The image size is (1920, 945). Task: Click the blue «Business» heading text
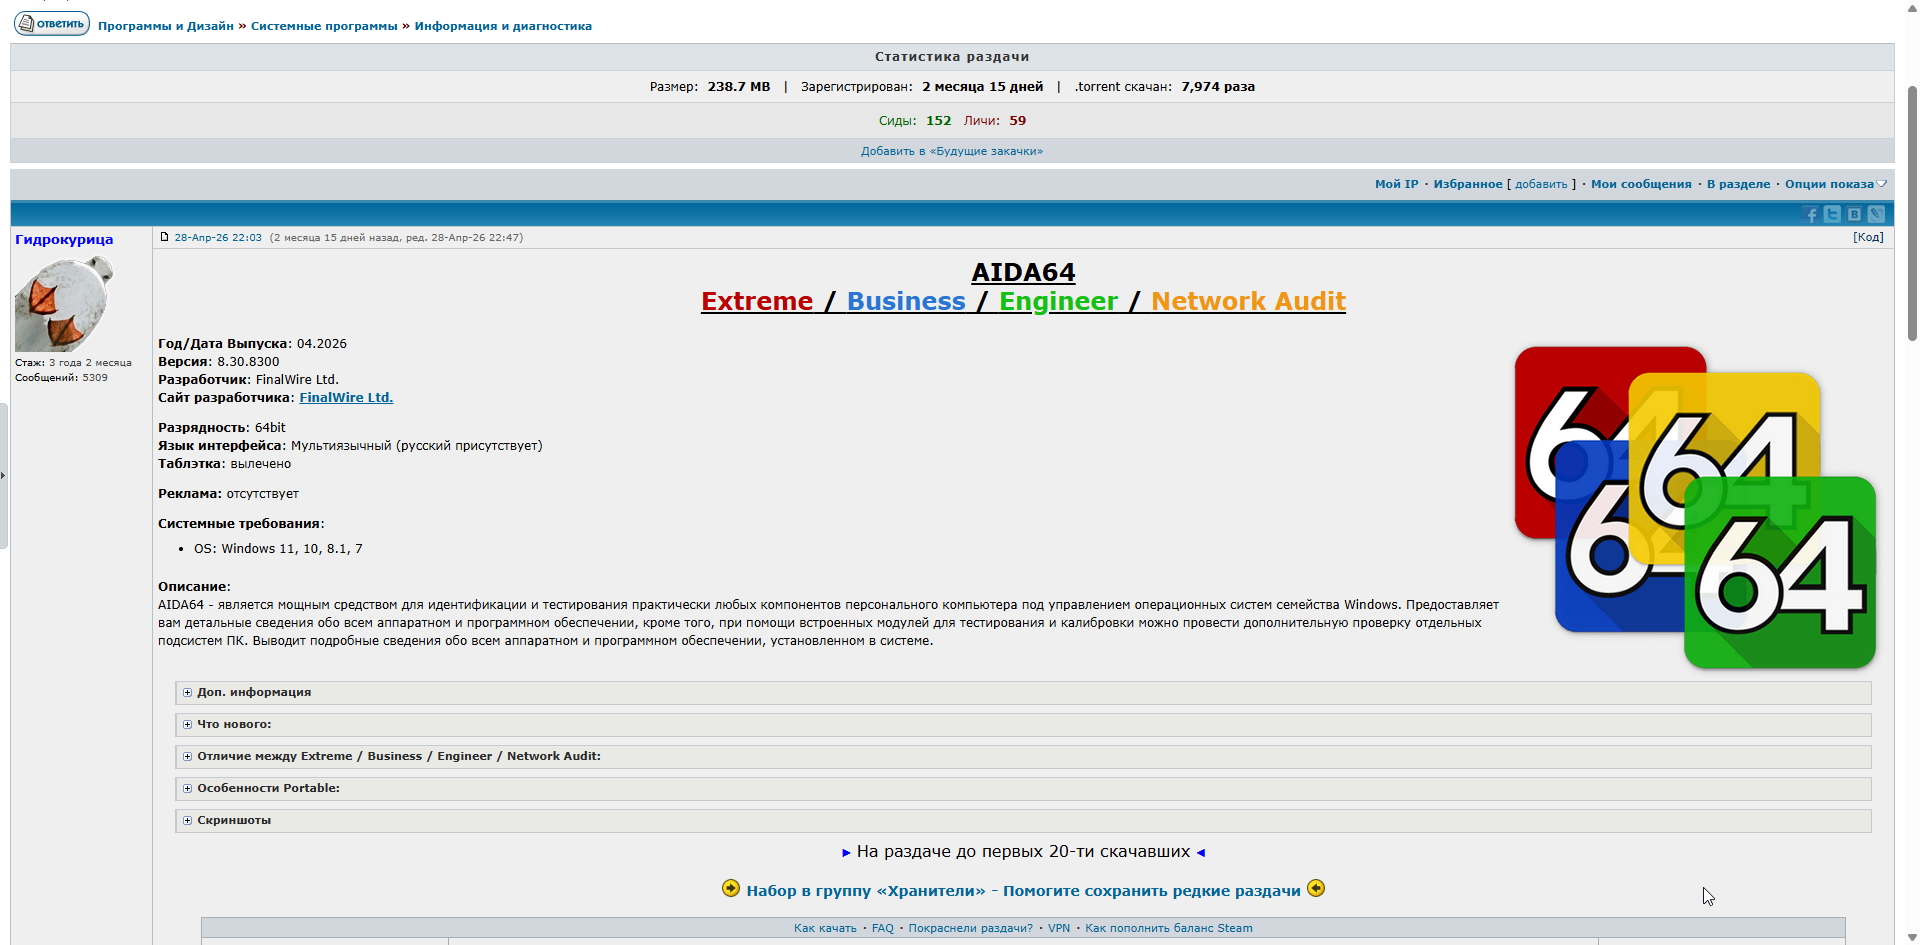click(x=906, y=301)
